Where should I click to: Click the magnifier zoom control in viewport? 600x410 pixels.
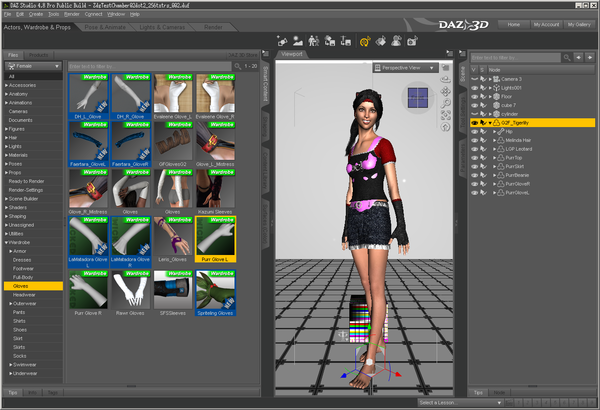point(445,103)
